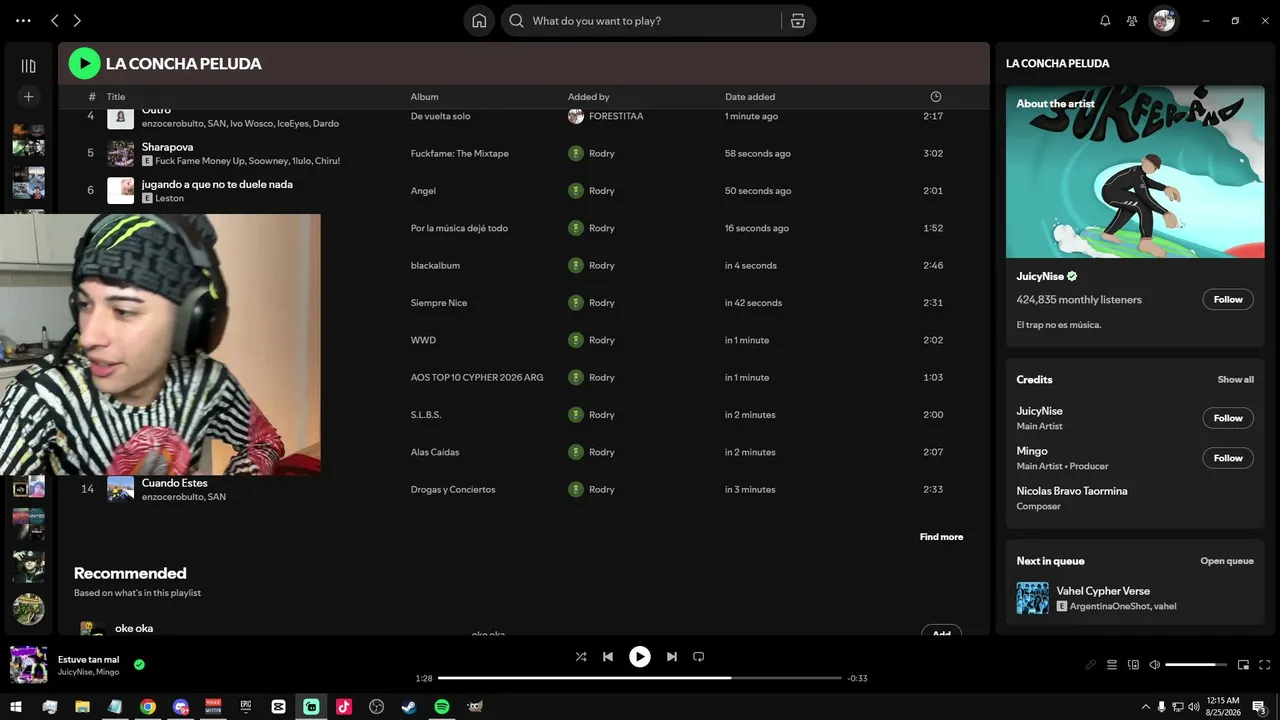Expand Your Library in the left sidebar
The image size is (1280, 720).
[x=29, y=66]
